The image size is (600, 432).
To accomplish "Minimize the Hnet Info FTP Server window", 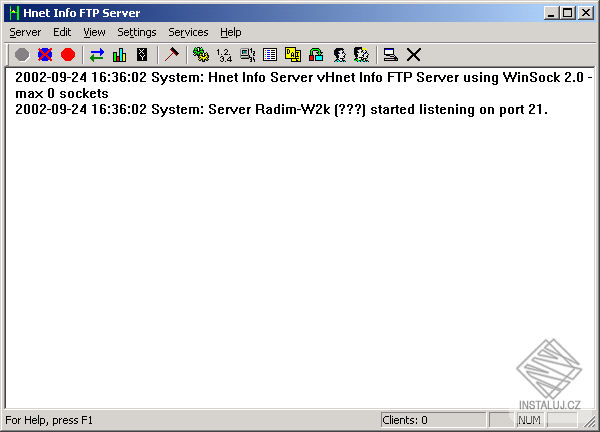I will (551, 13).
